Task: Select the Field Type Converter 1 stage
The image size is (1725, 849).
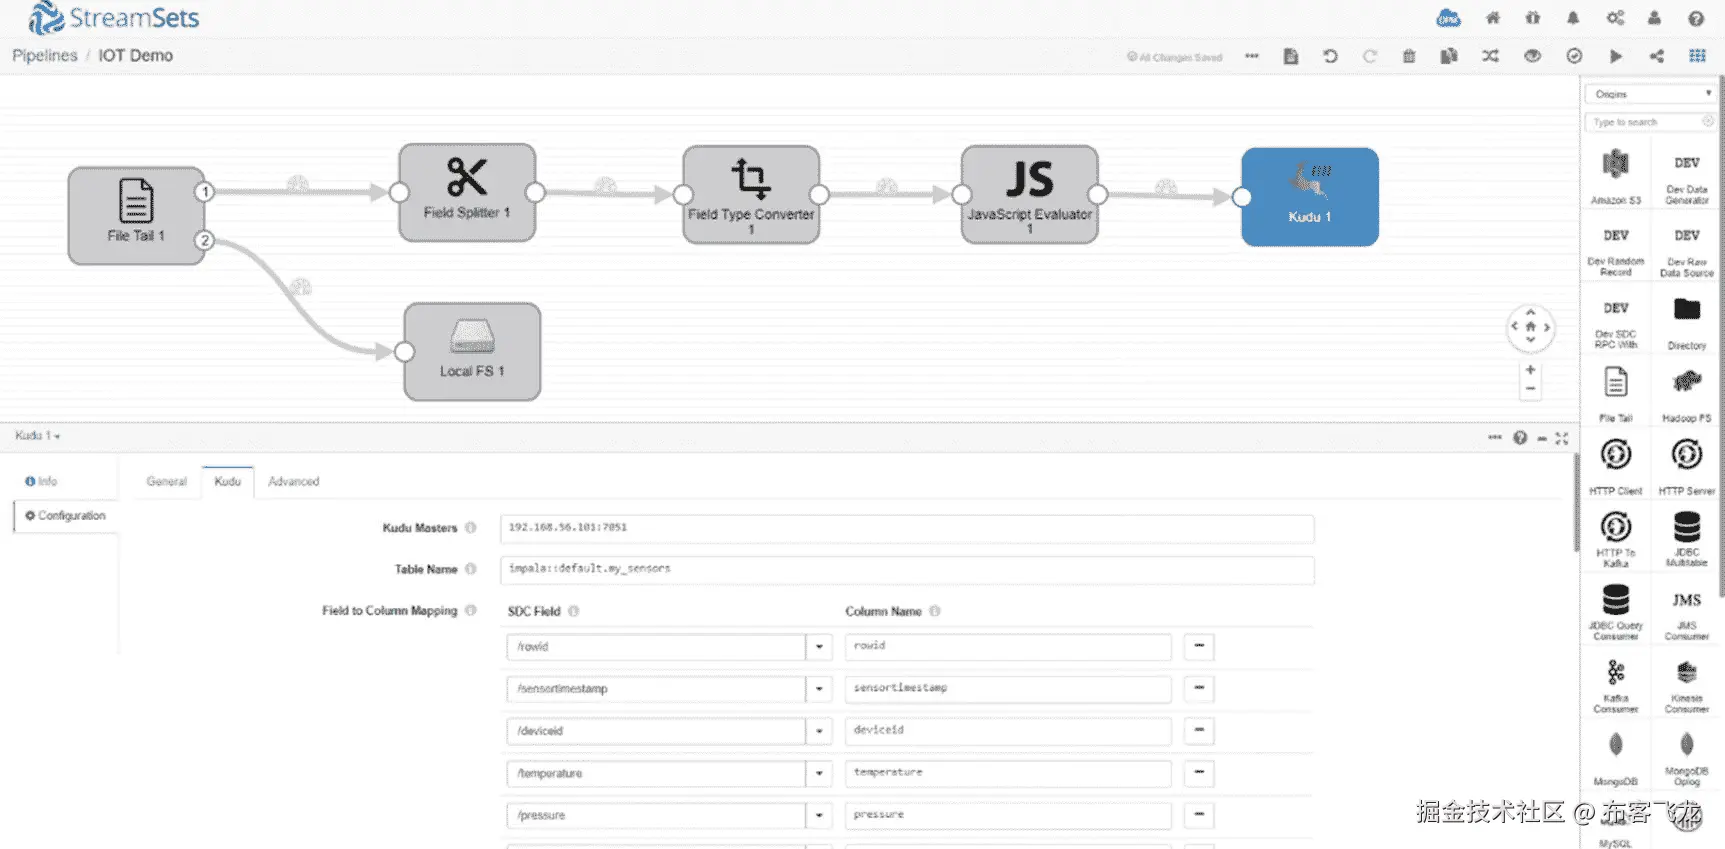Action: coord(751,194)
